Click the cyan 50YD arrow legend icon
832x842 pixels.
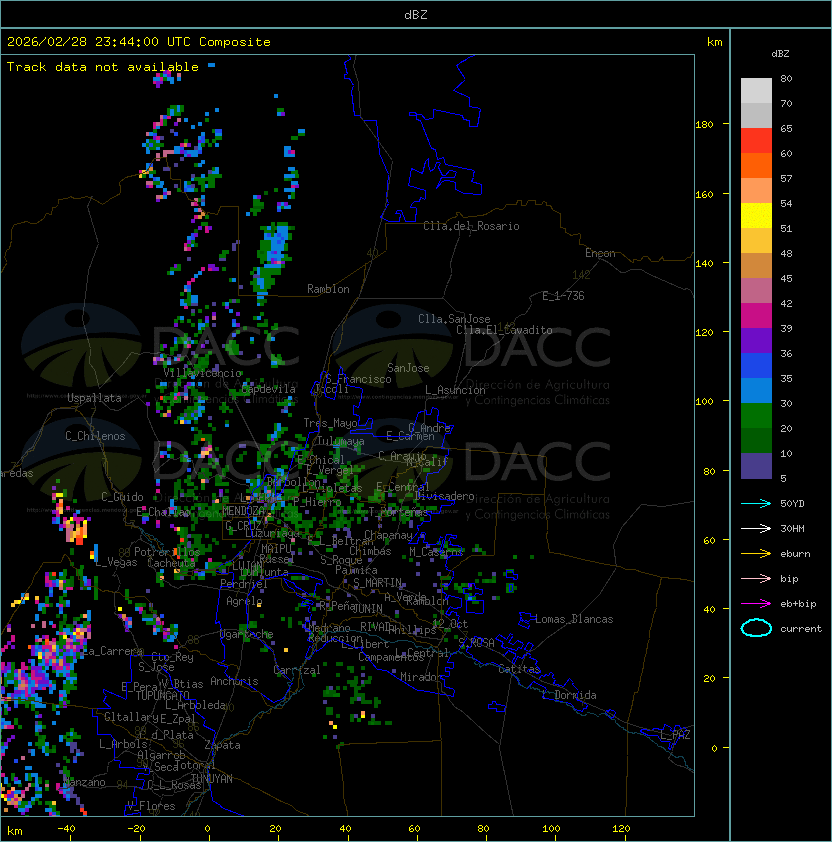[x=756, y=503]
